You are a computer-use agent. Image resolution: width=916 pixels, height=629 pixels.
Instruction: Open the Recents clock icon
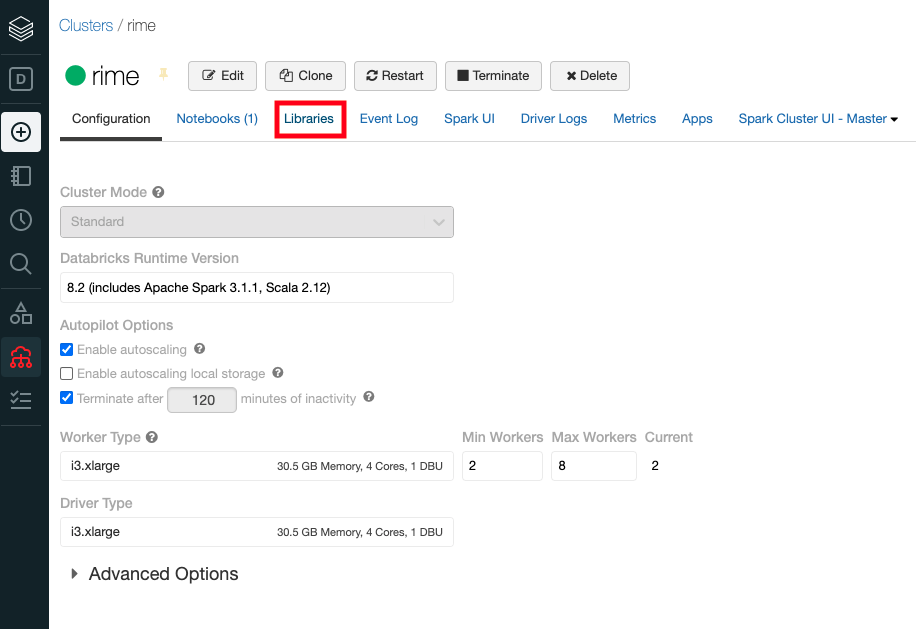point(21,220)
